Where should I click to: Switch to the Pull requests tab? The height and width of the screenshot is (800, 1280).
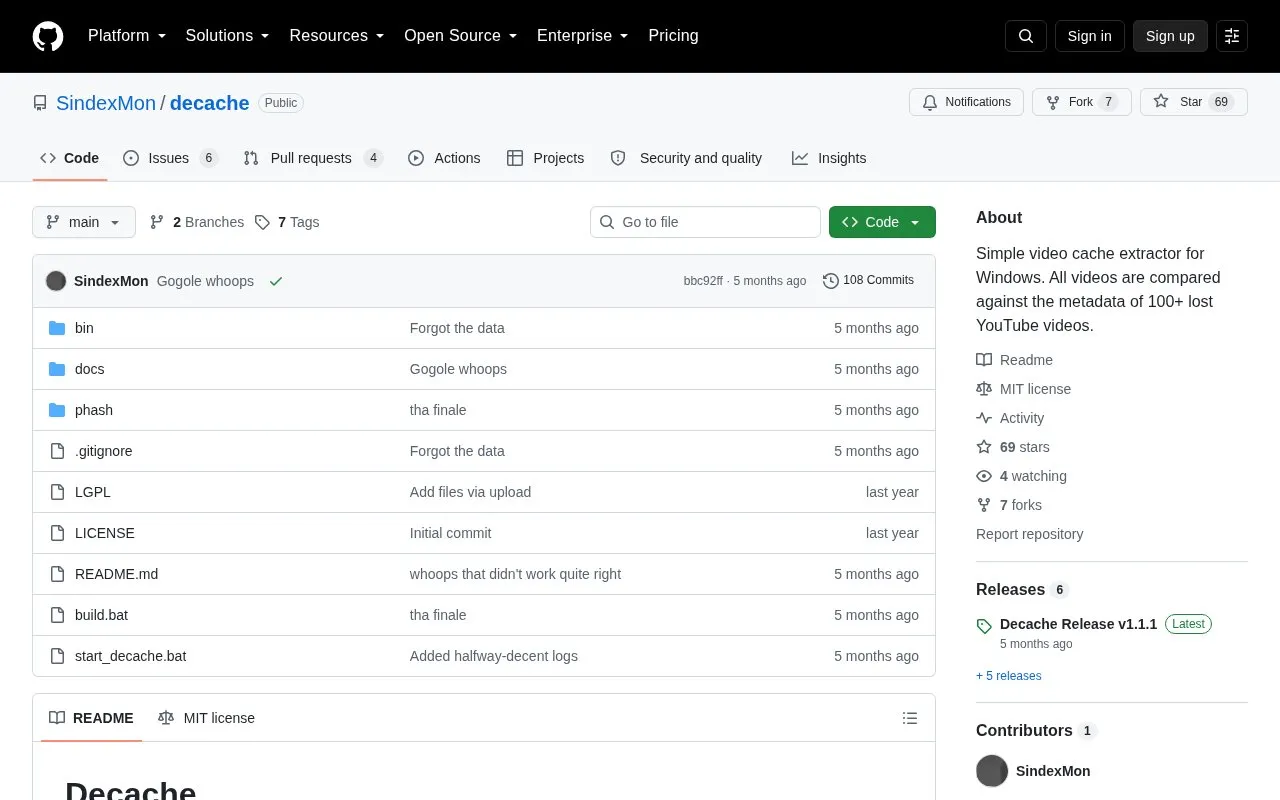pos(313,158)
